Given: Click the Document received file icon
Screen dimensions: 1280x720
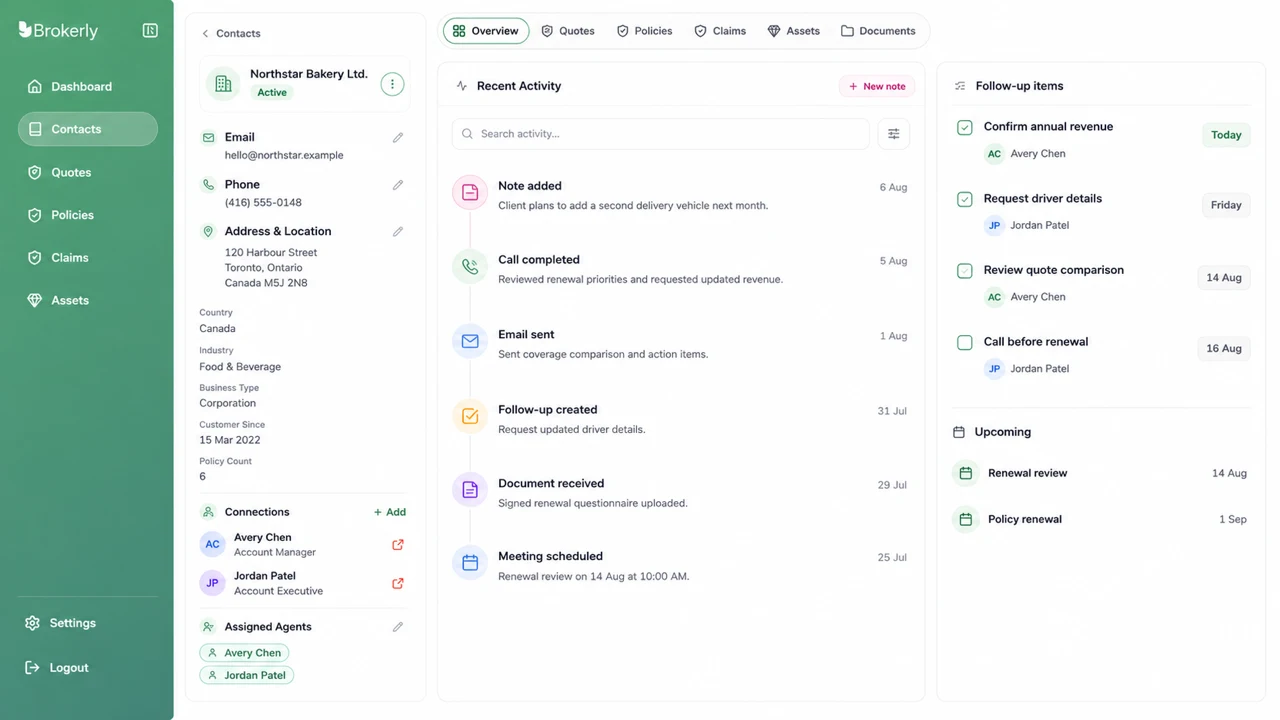Looking at the screenshot, I should [x=470, y=490].
